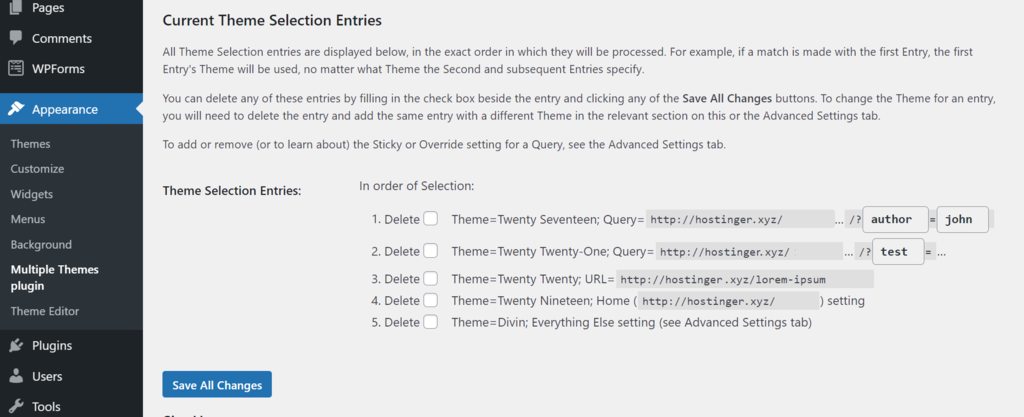
Task: Tick Delete checkbox for Twenty Nineteen entry
Action: 430,300
